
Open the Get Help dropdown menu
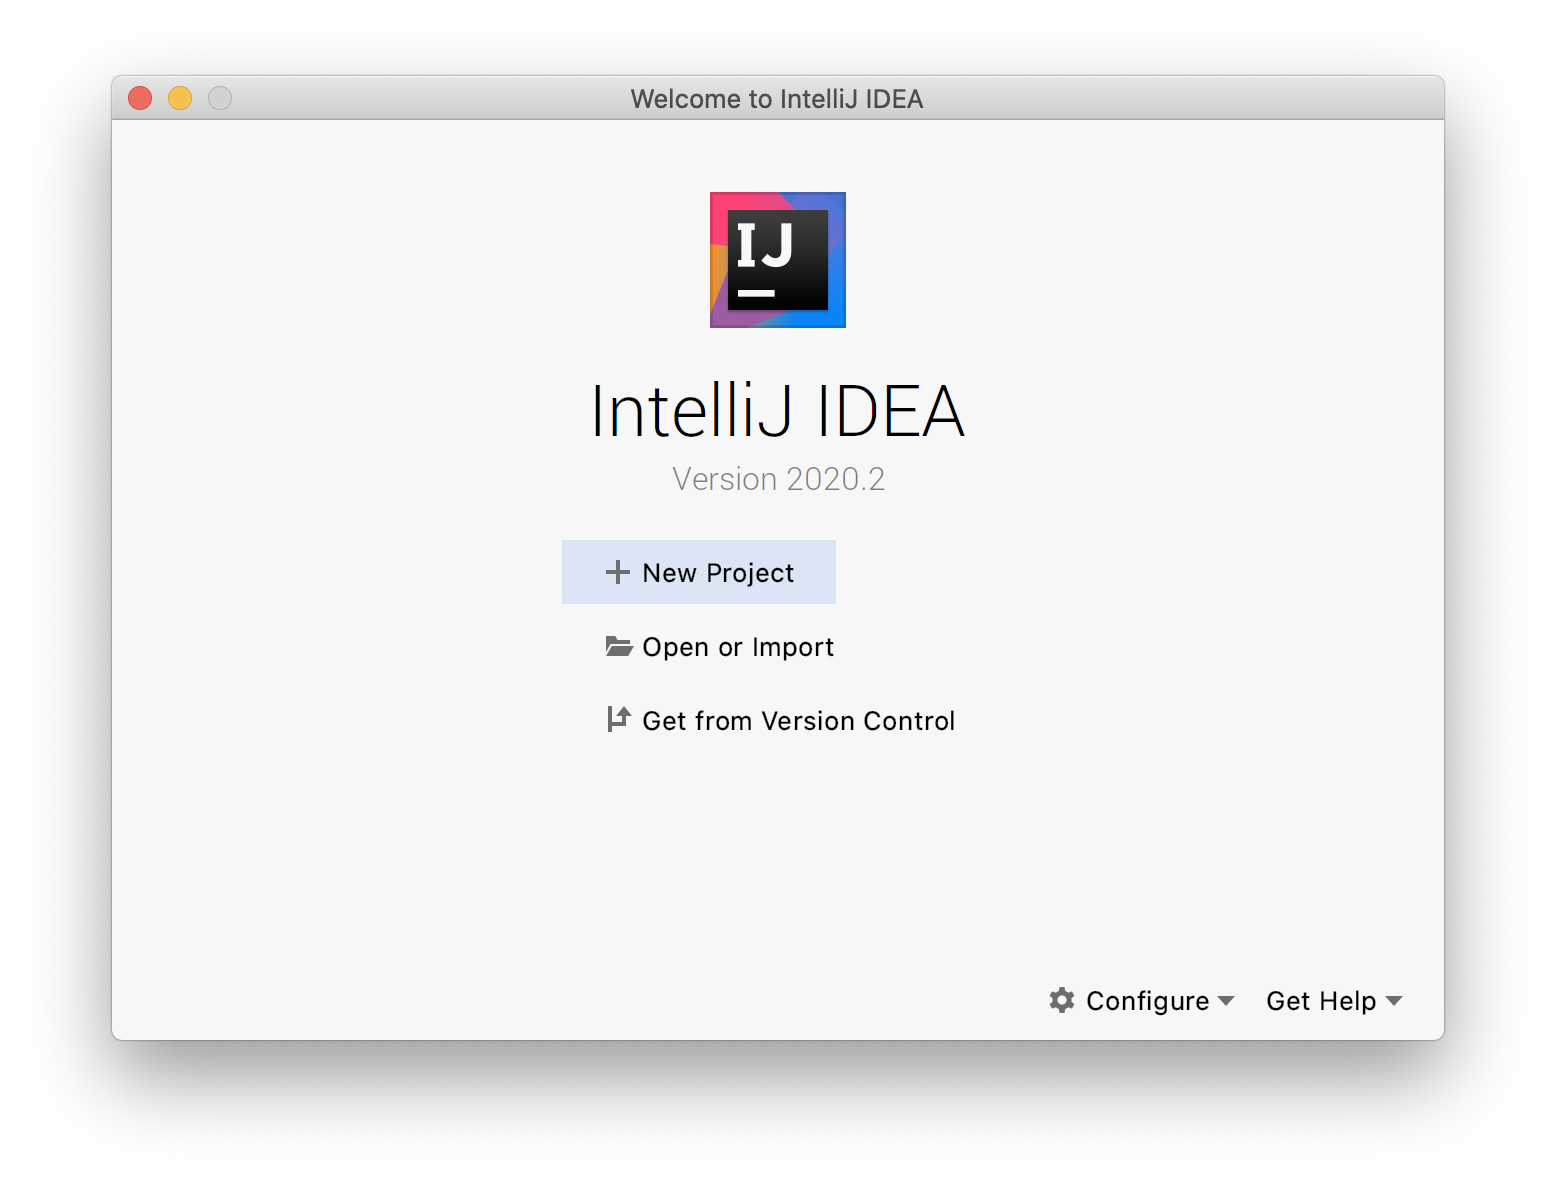(1334, 1001)
